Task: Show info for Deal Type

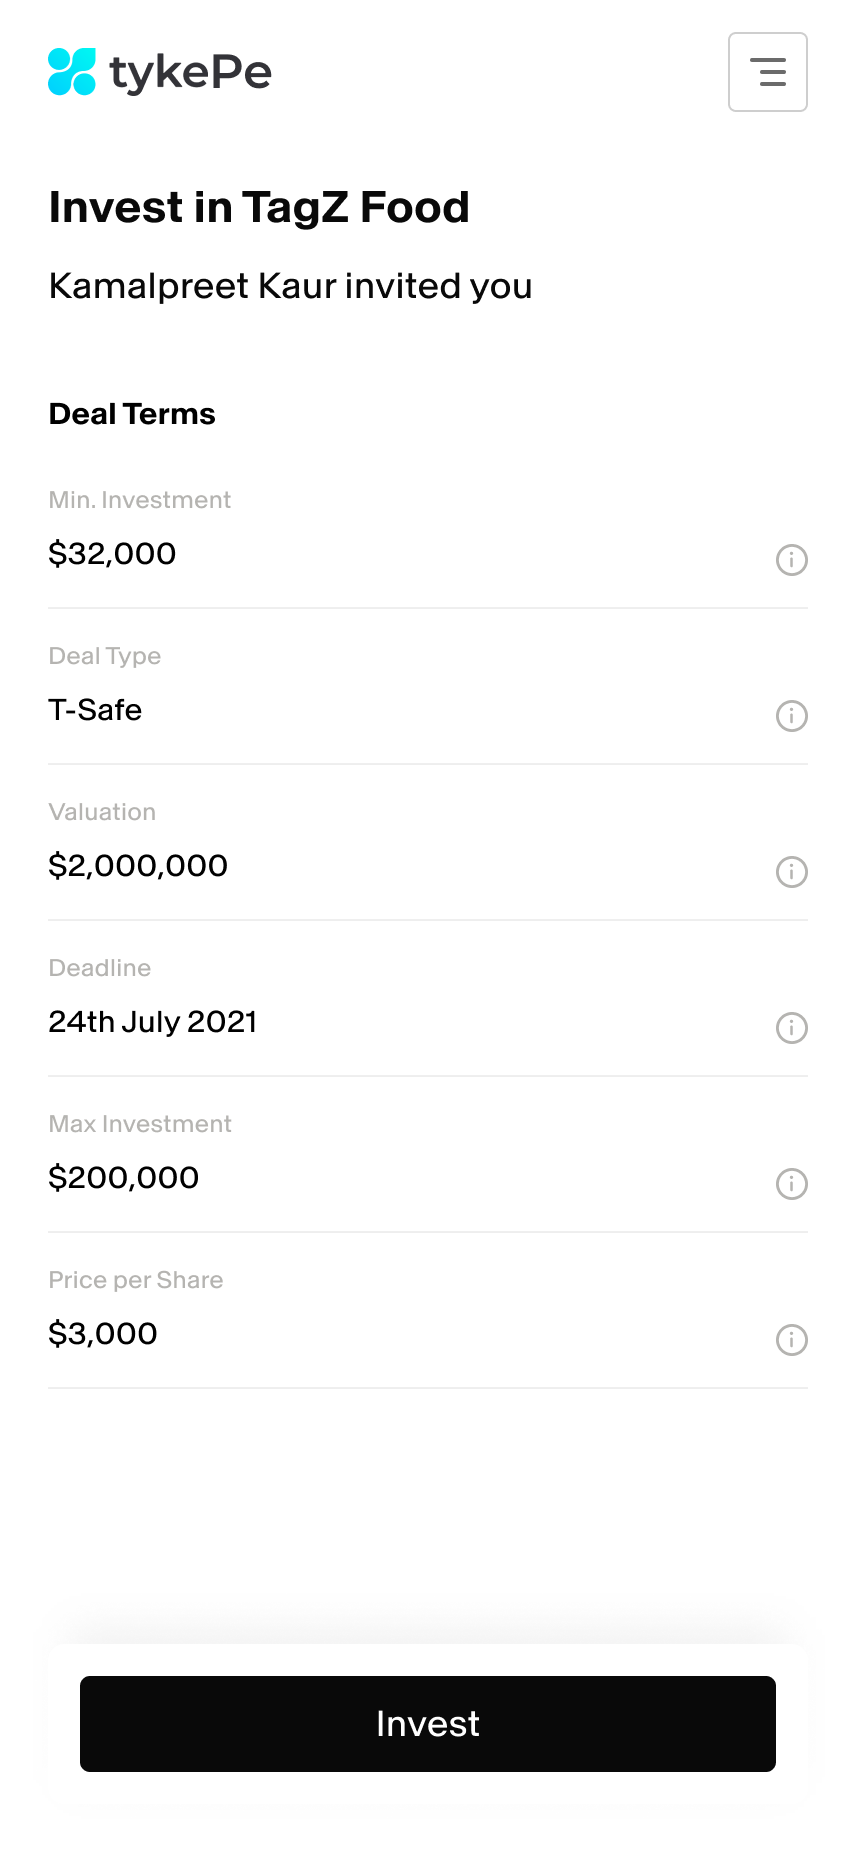Action: tap(791, 716)
